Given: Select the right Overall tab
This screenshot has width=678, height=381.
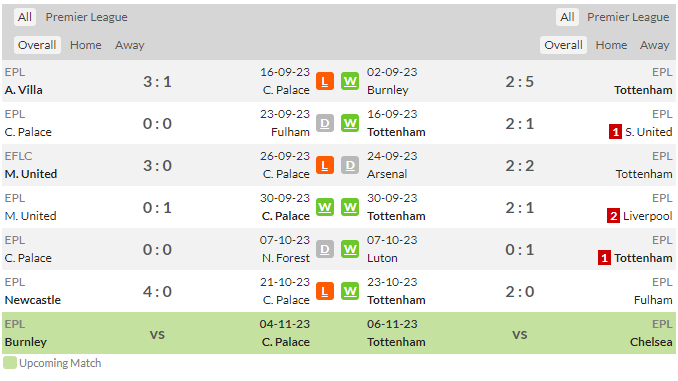Looking at the screenshot, I should [x=563, y=45].
